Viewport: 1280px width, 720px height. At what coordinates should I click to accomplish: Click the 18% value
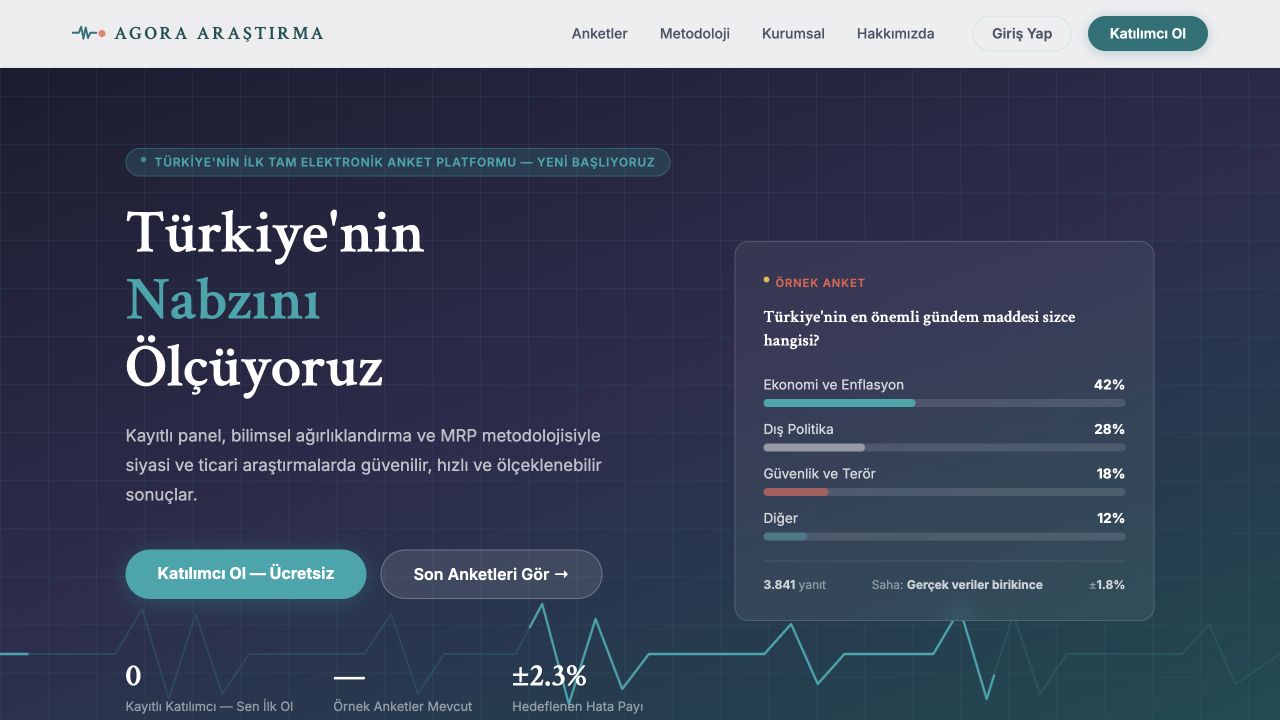[x=1110, y=474]
